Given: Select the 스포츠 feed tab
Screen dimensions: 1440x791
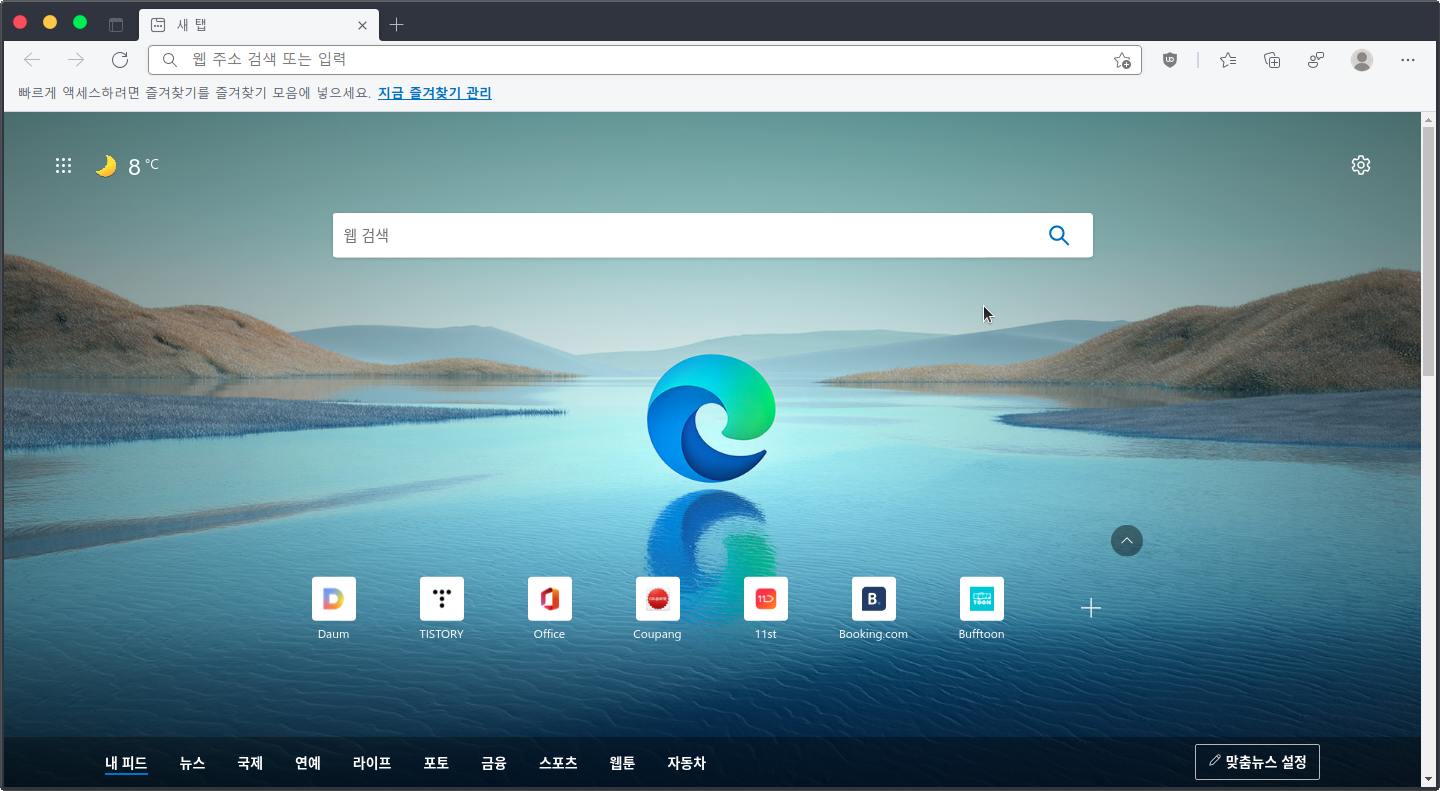Looking at the screenshot, I should 558,763.
